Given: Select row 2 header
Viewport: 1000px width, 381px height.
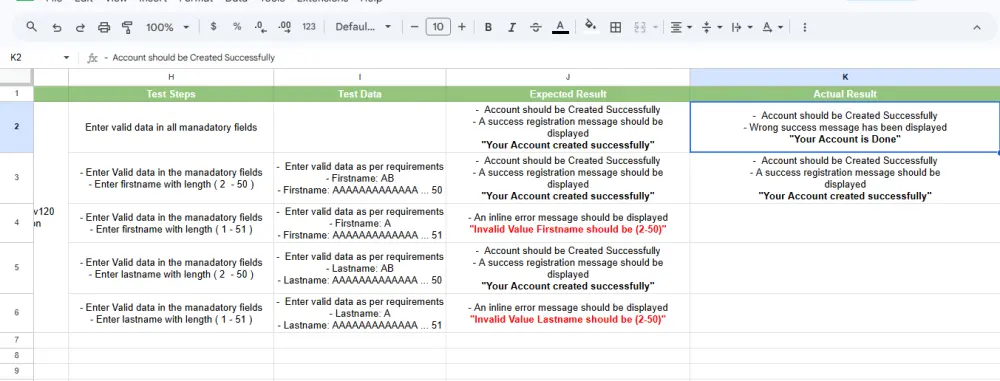Looking at the screenshot, I should (x=17, y=127).
